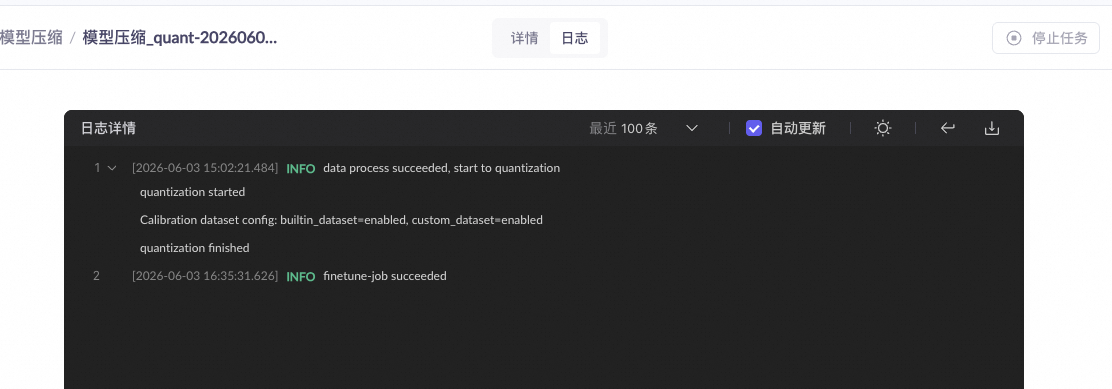Toggle the light theme sun icon

point(882,128)
